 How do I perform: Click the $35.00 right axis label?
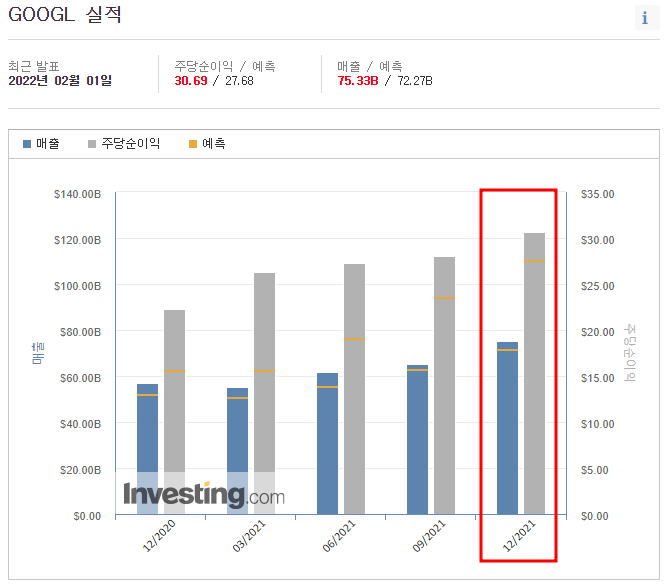pos(598,194)
